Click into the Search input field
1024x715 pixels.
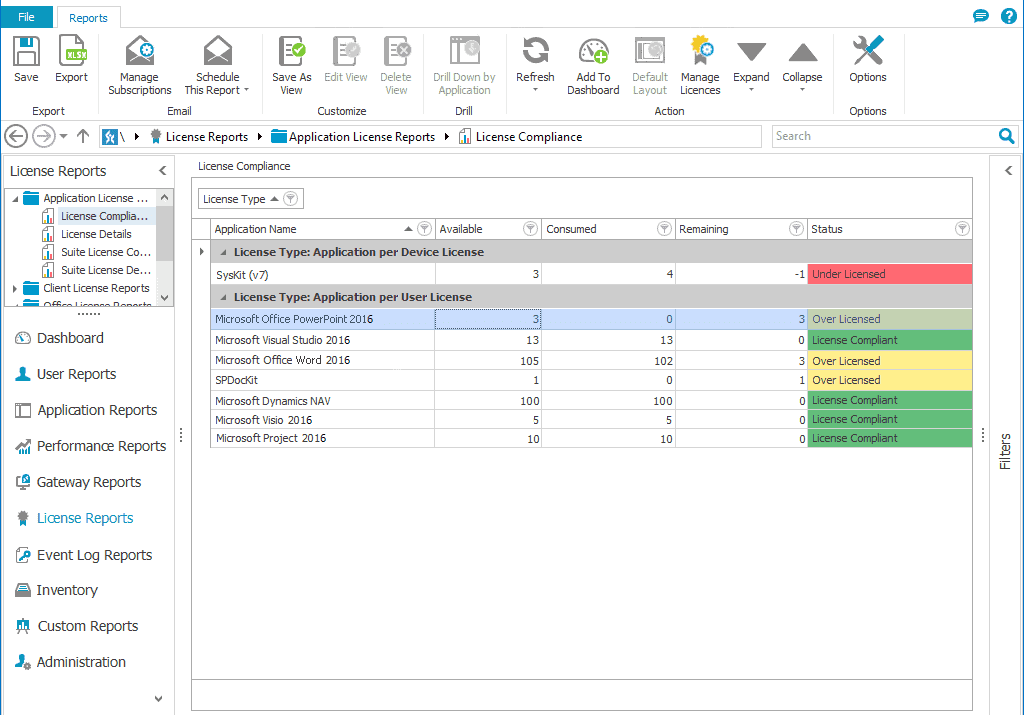click(x=884, y=136)
